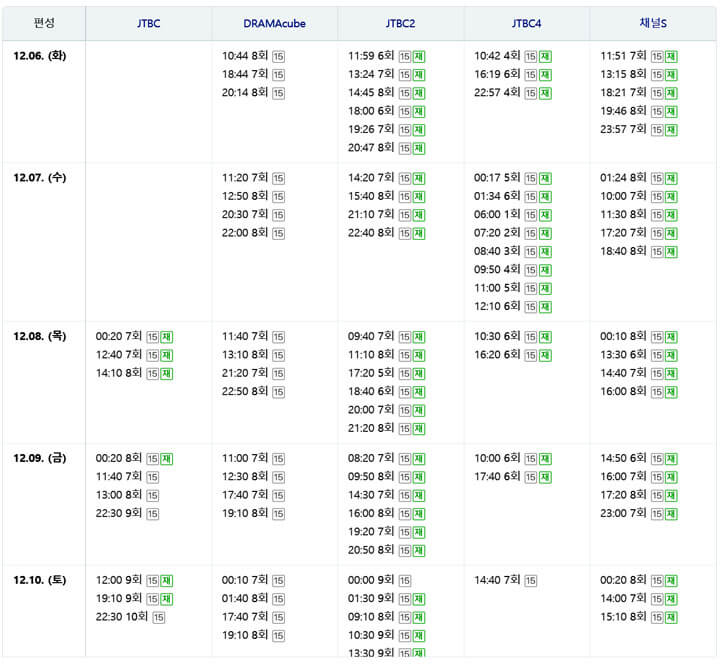Select DRAMAcube 12:30 8회 entry
The image size is (720, 665).
point(245,476)
